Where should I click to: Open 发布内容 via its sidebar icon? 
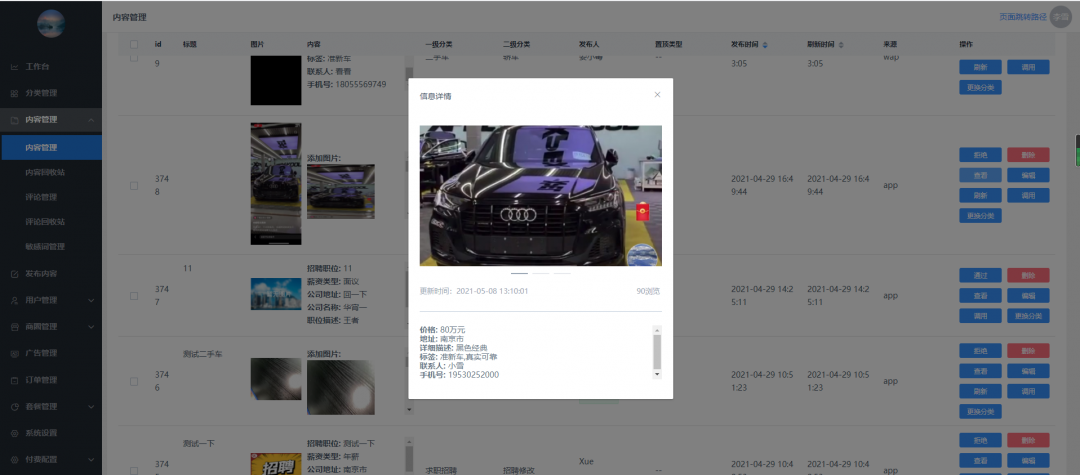14,274
